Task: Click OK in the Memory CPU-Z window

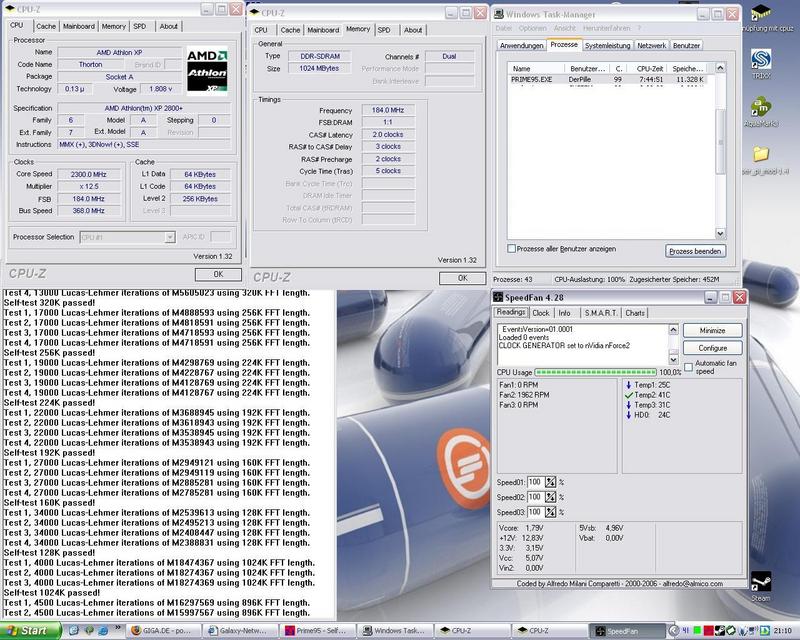Action: [462, 278]
